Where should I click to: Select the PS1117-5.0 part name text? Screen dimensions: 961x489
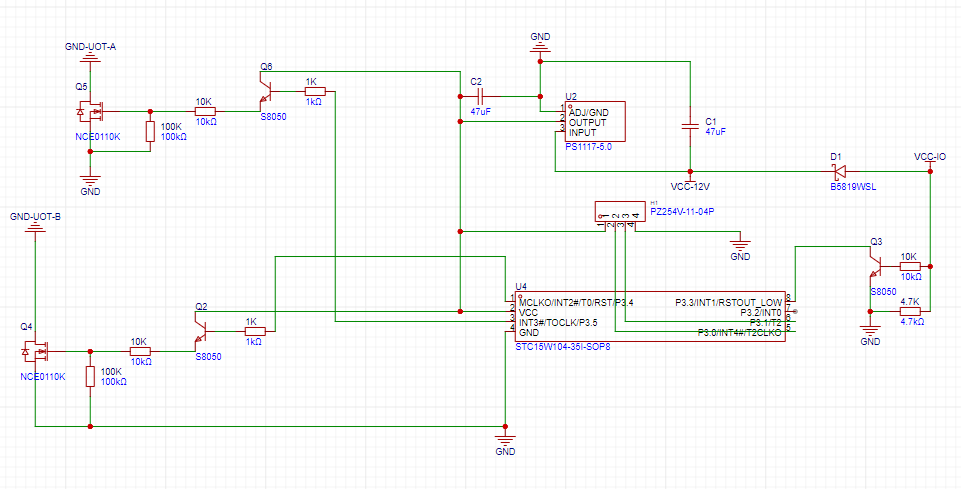click(589, 148)
